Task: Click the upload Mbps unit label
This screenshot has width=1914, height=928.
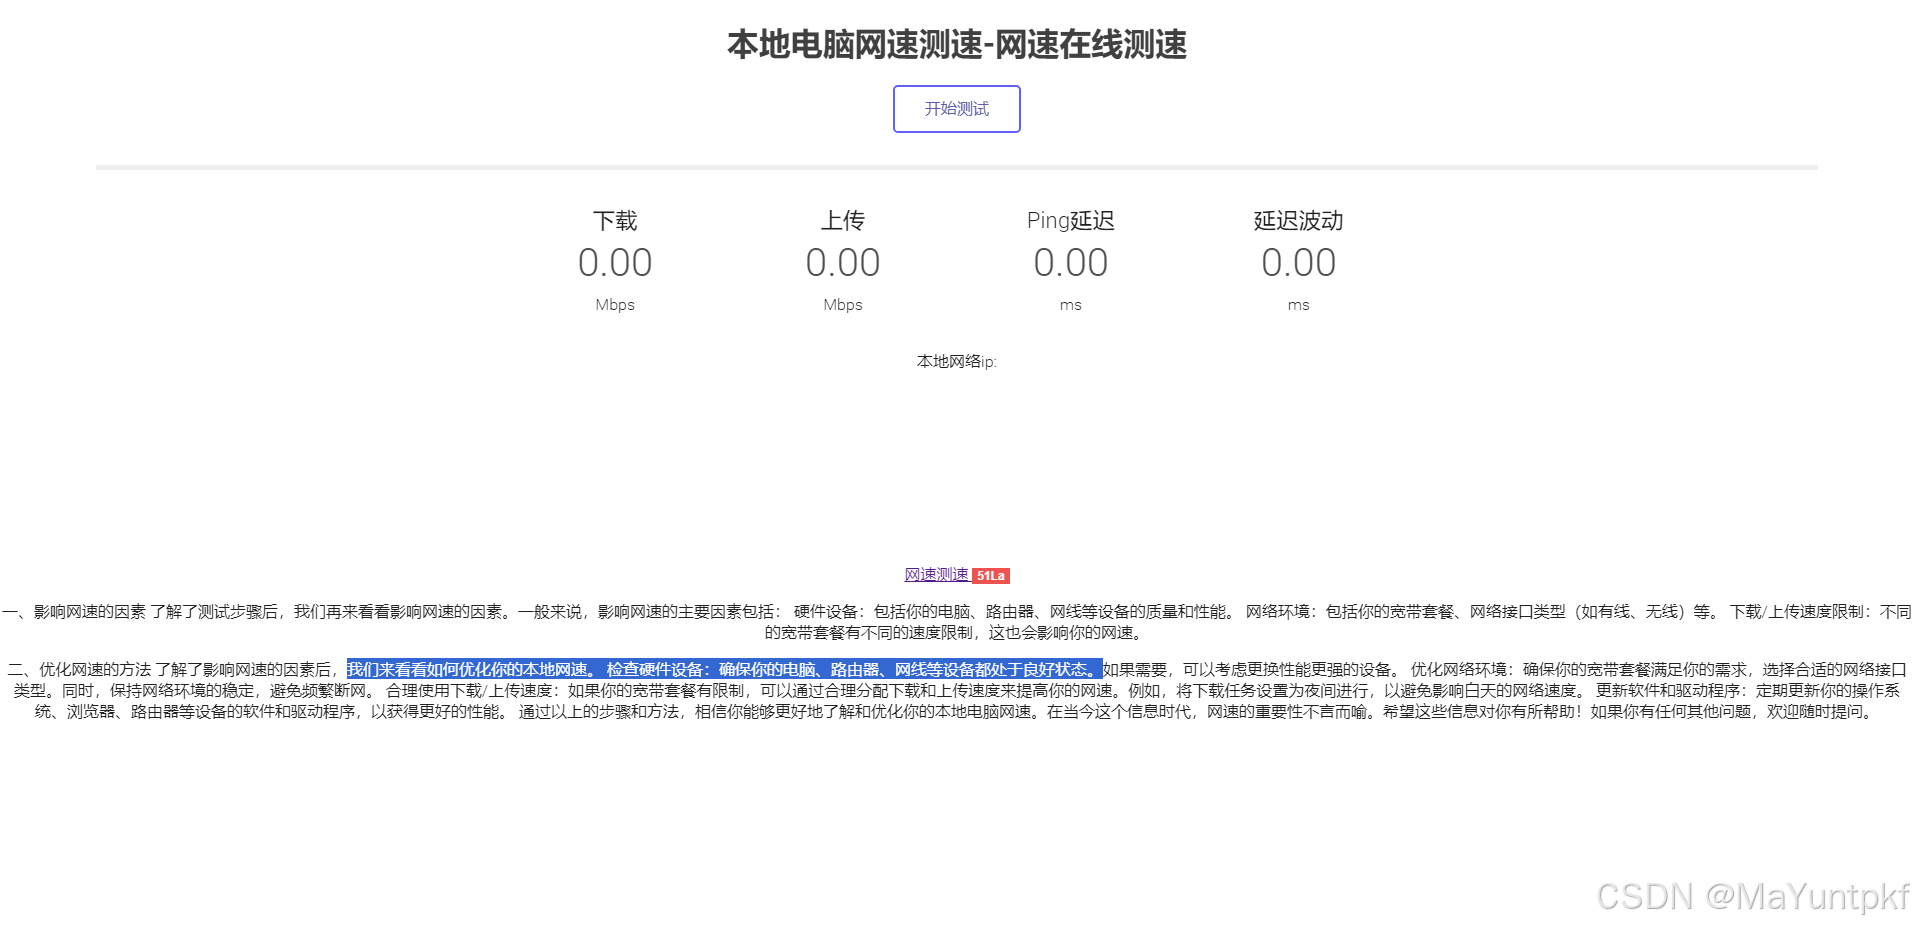Action: click(x=842, y=305)
